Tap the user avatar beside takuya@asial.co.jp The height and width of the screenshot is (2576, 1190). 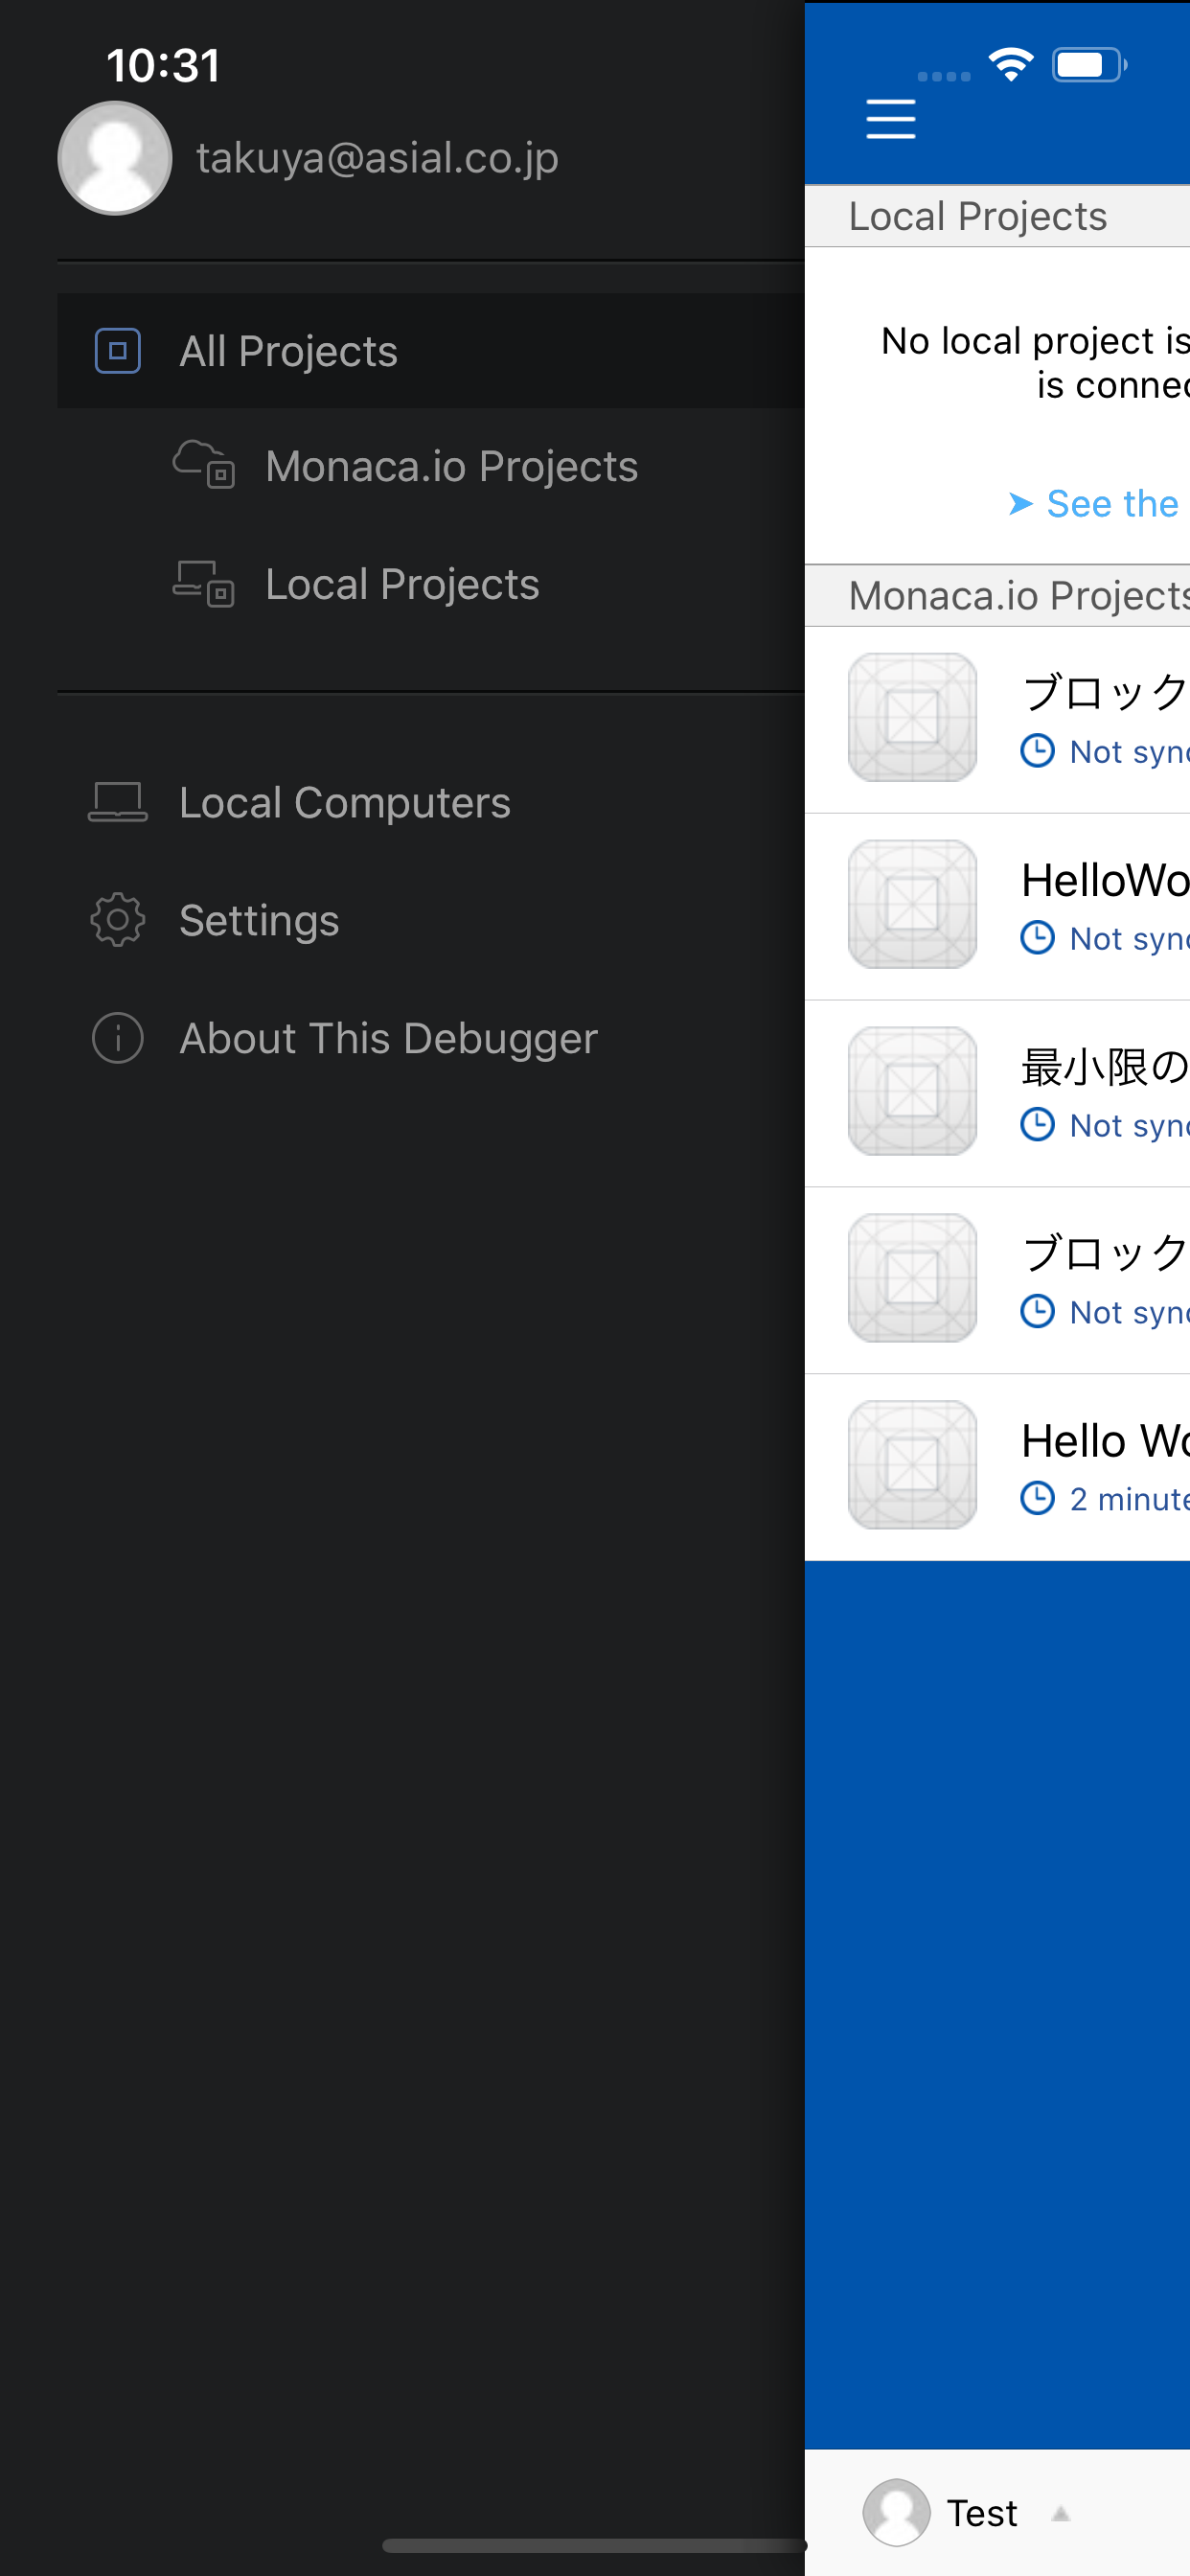(115, 158)
